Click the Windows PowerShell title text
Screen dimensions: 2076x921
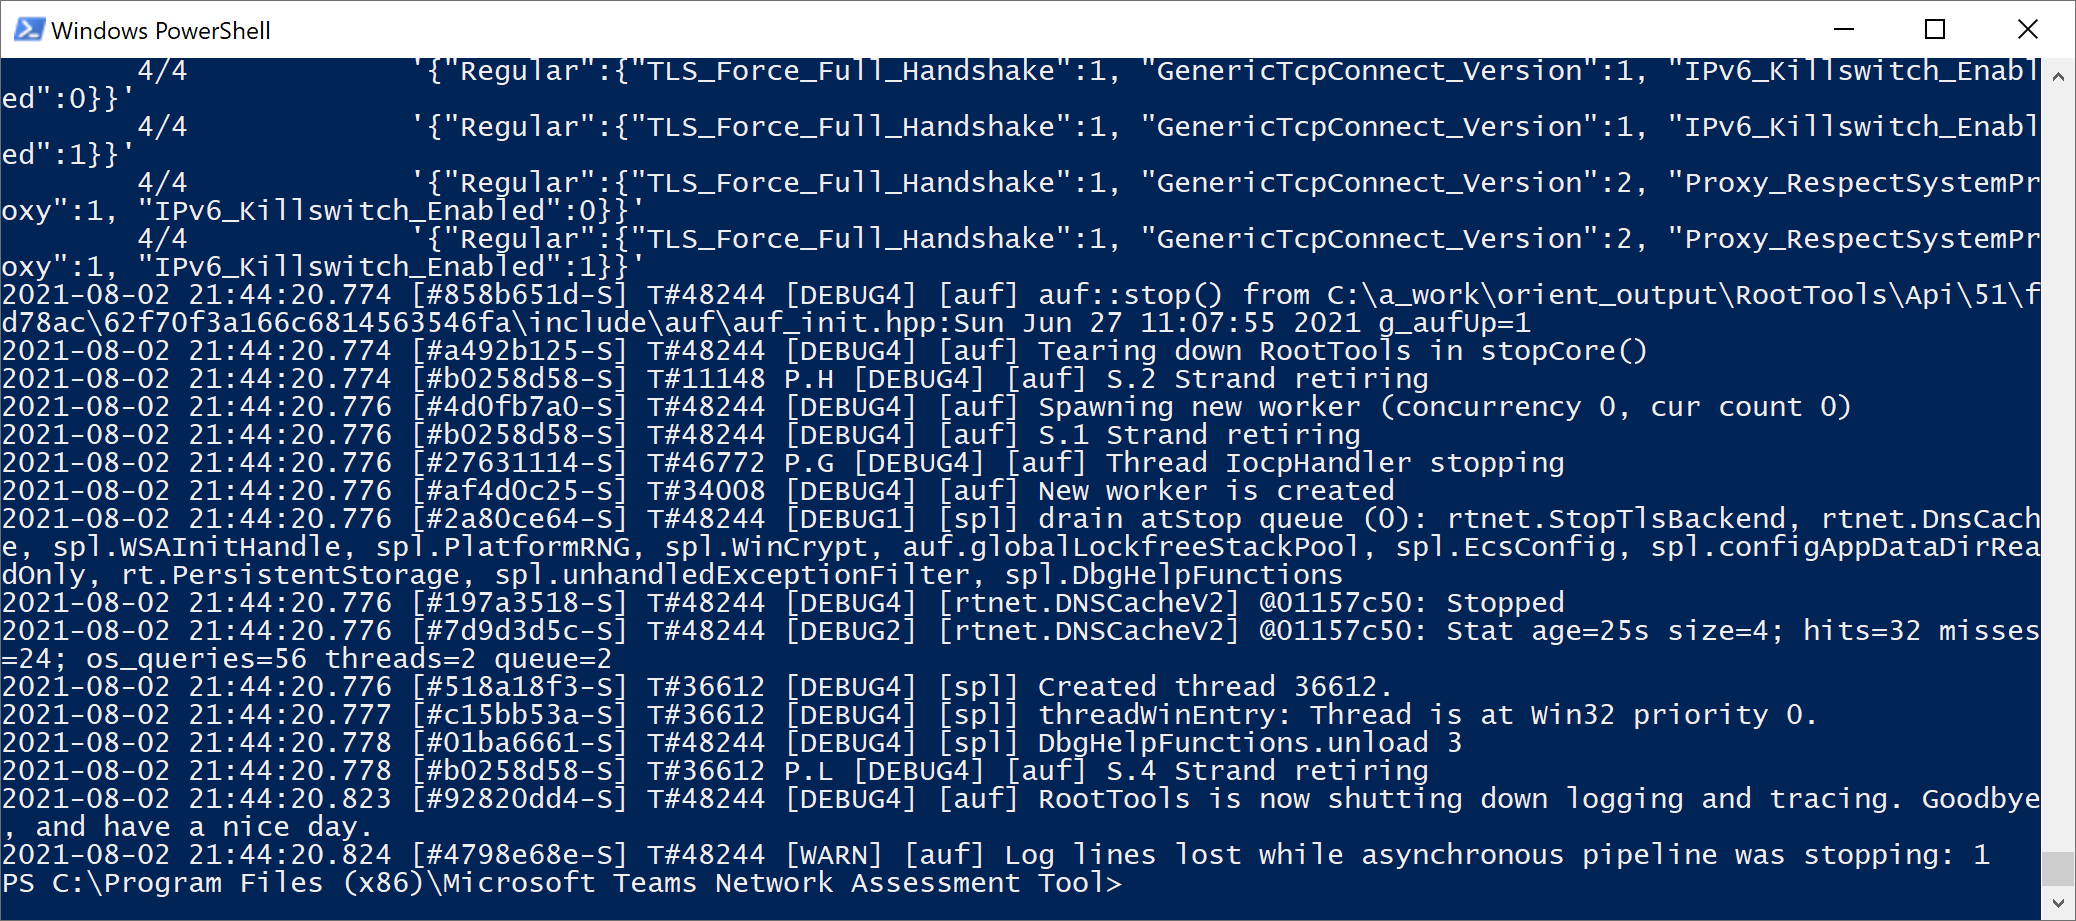[x=161, y=30]
